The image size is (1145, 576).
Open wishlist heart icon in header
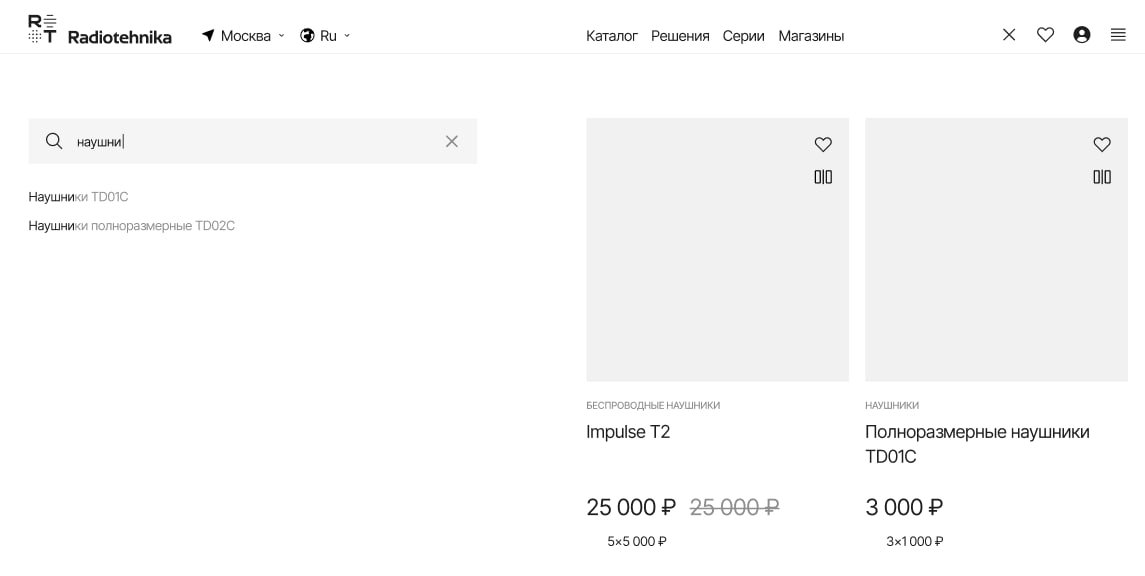click(x=1045, y=35)
